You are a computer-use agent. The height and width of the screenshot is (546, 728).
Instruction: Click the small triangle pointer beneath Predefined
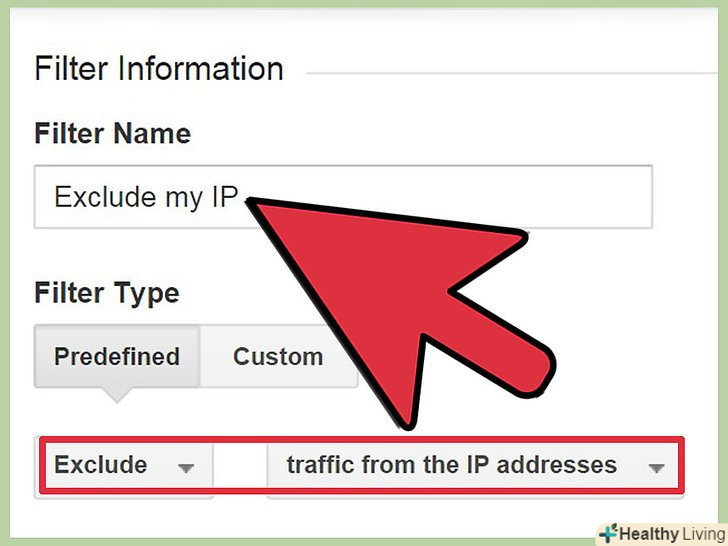point(117,394)
